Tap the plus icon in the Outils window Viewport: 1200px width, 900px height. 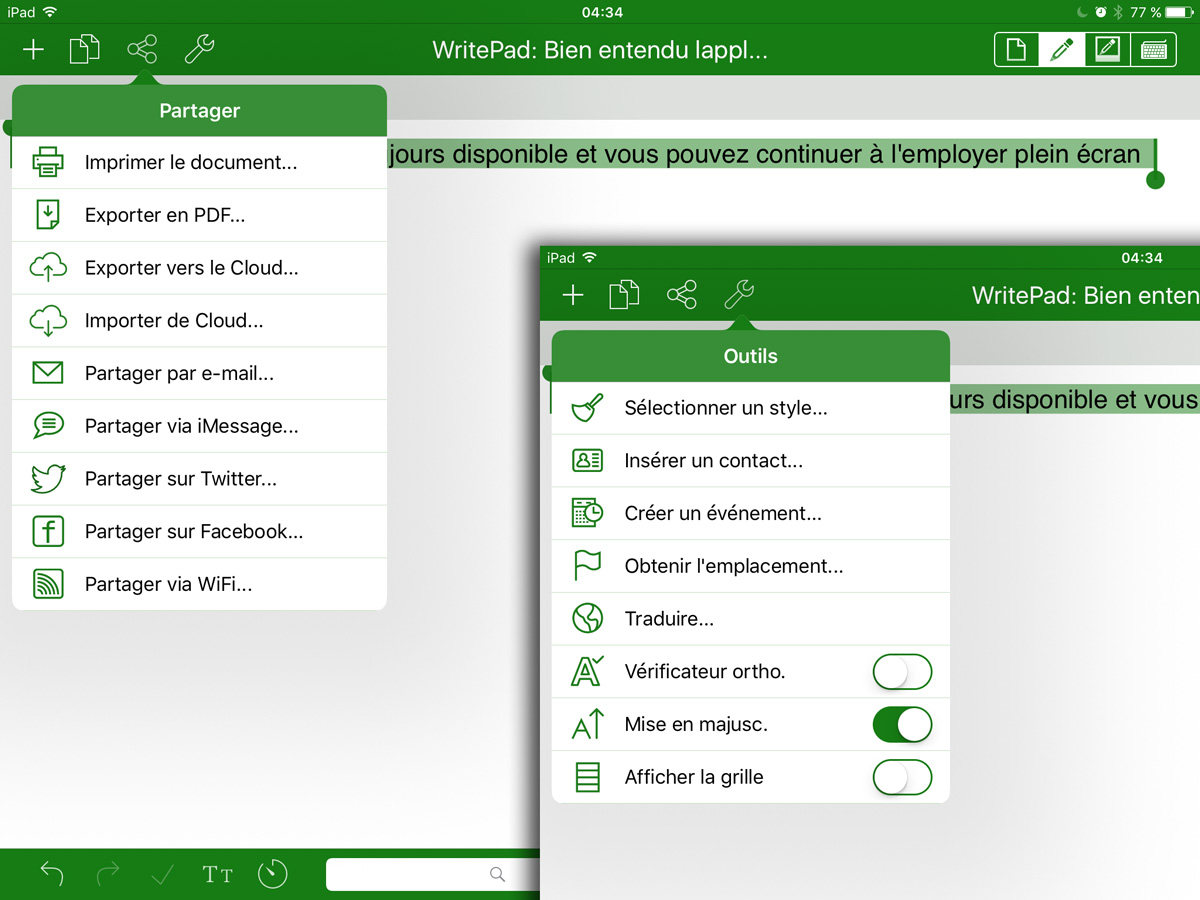(573, 295)
